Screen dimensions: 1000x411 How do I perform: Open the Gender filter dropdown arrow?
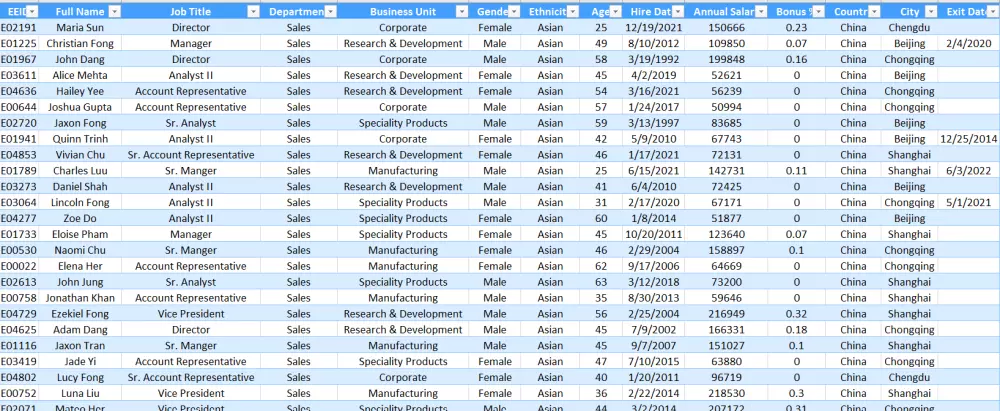pyautogui.click(x=514, y=12)
